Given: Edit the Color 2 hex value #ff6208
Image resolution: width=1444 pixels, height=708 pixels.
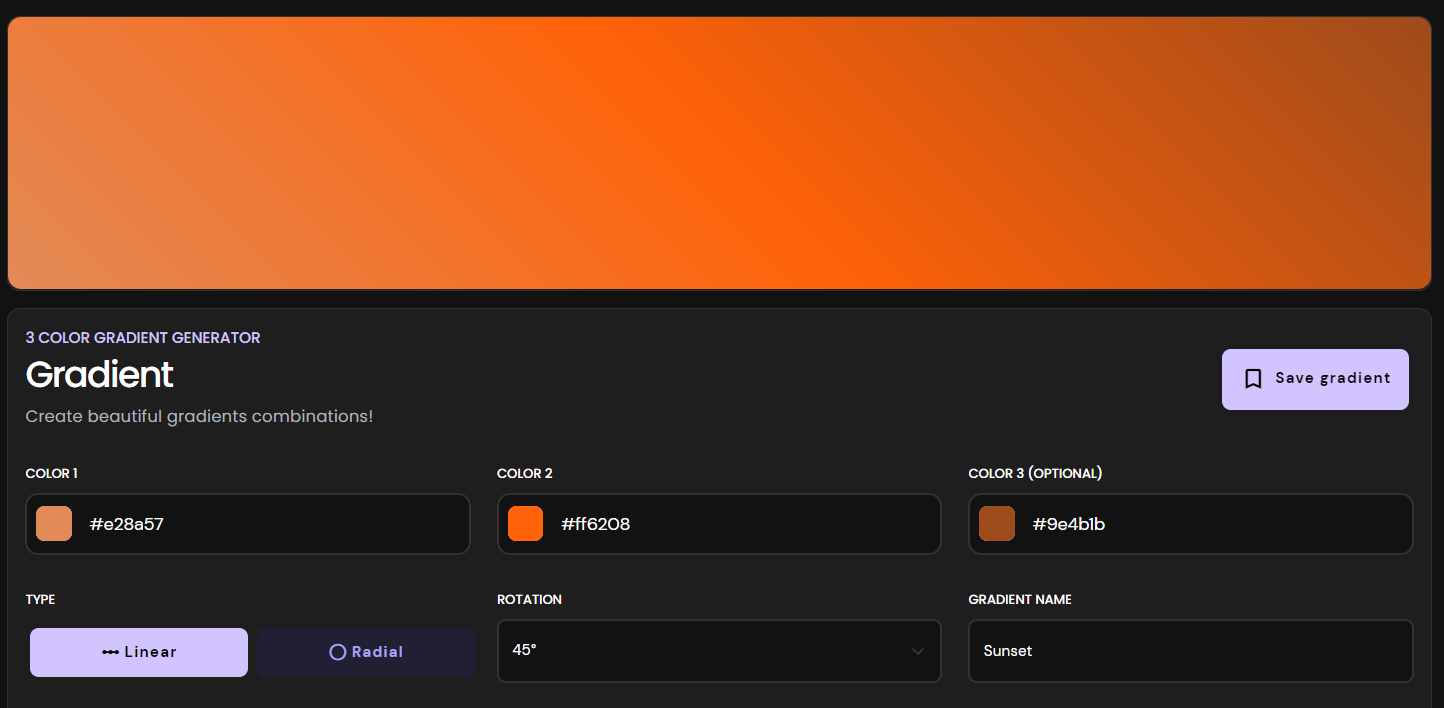Looking at the screenshot, I should 596,524.
